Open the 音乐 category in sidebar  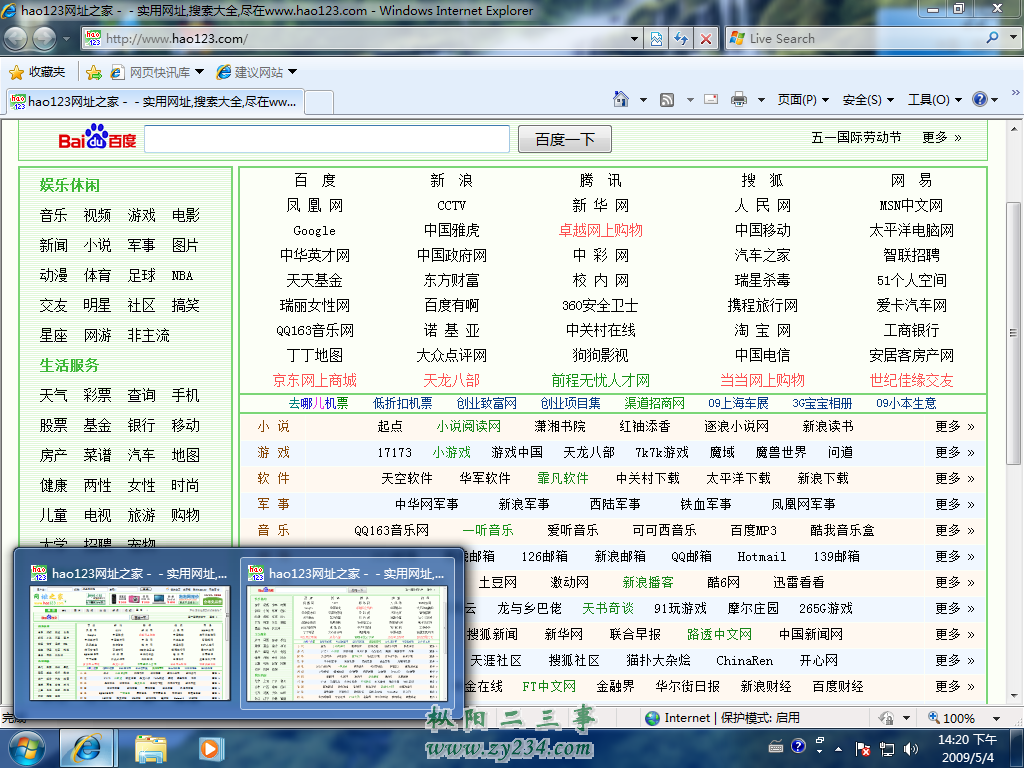pyautogui.click(x=54, y=216)
